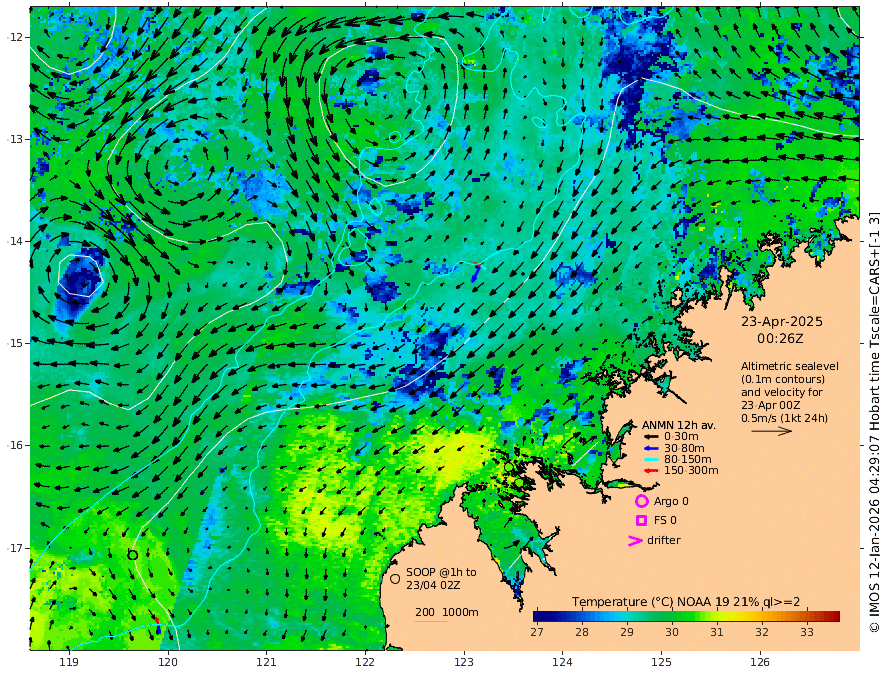Click the black 0-30m arrow legend icon
880x680 pixels.
(x=650, y=437)
